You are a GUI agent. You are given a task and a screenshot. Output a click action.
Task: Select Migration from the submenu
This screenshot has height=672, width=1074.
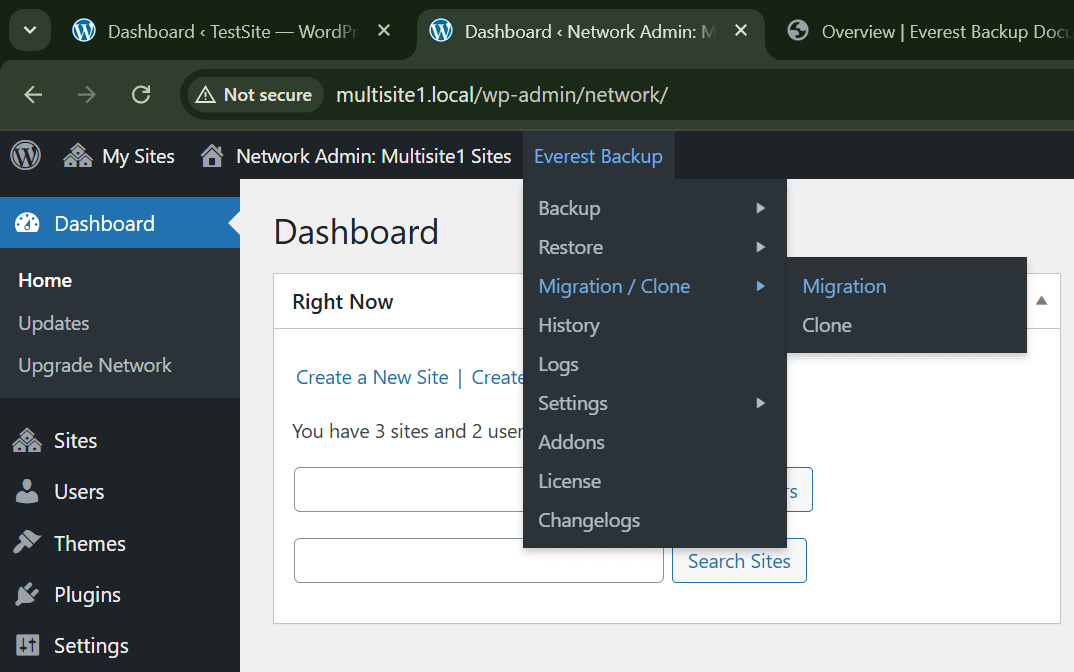click(x=844, y=286)
